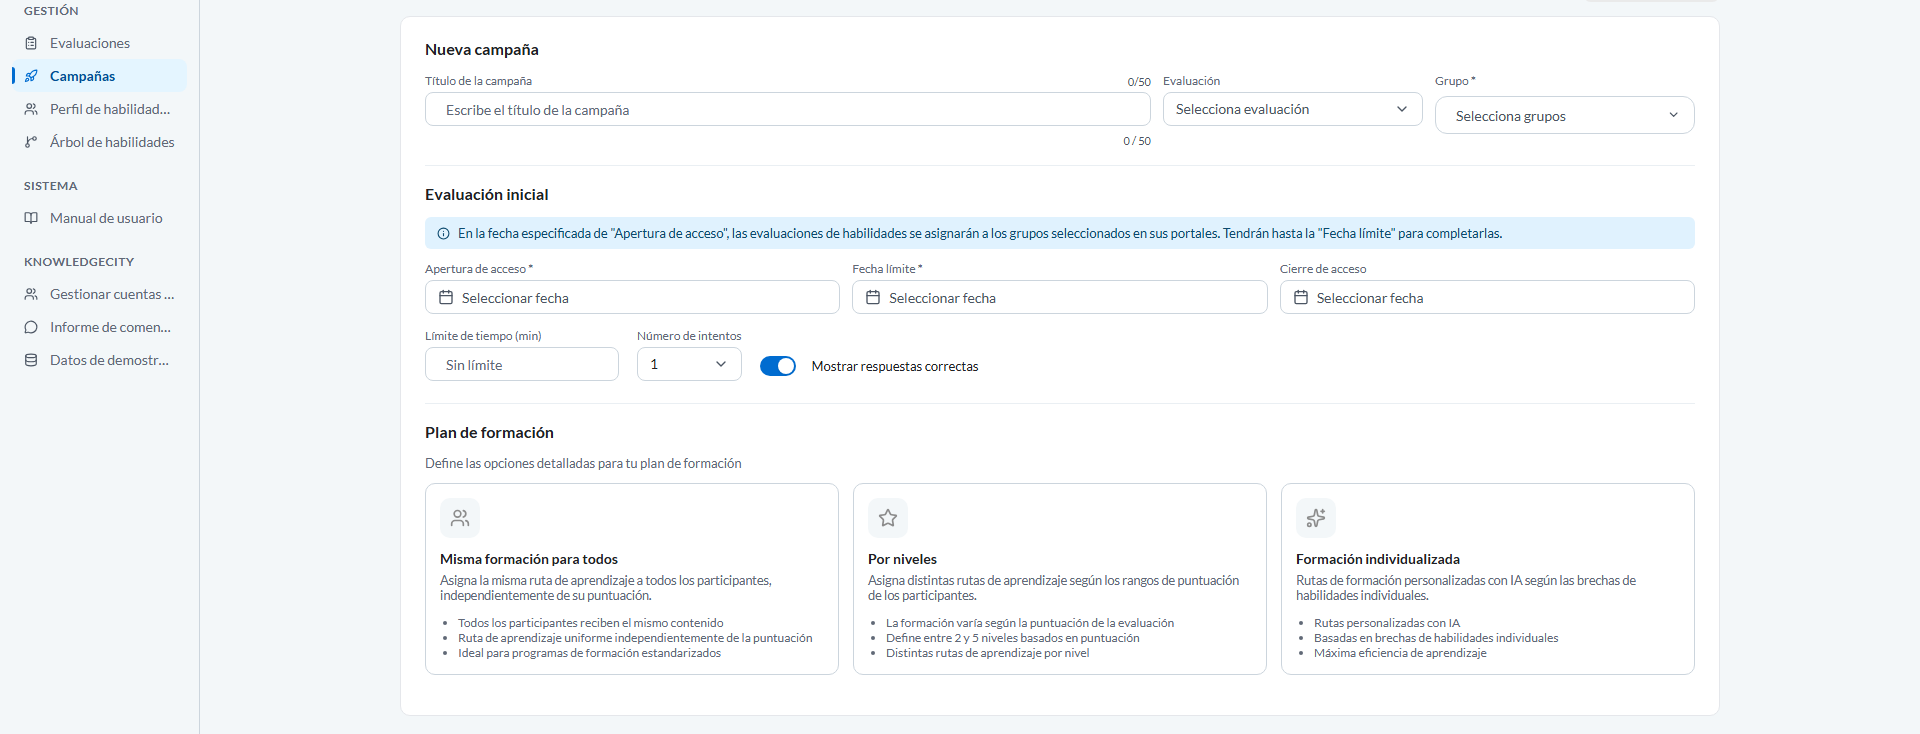Click the Manual de usuario book icon

(x=31, y=218)
